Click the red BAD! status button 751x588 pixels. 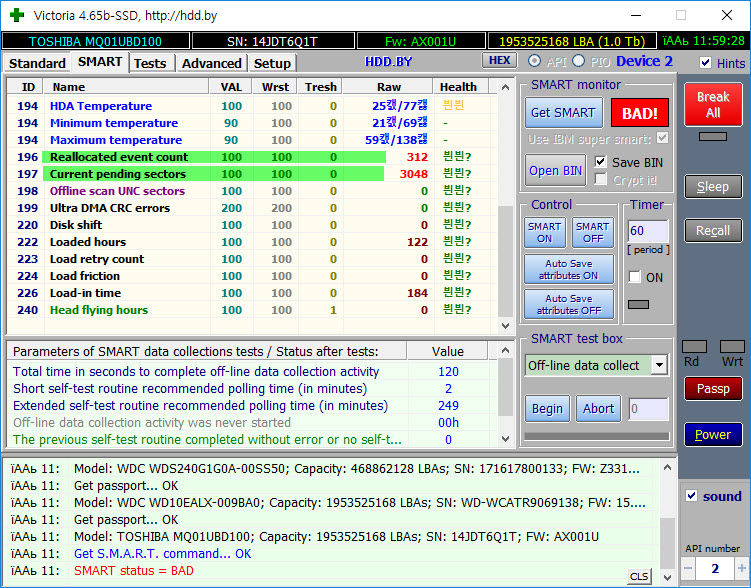pyautogui.click(x=639, y=113)
